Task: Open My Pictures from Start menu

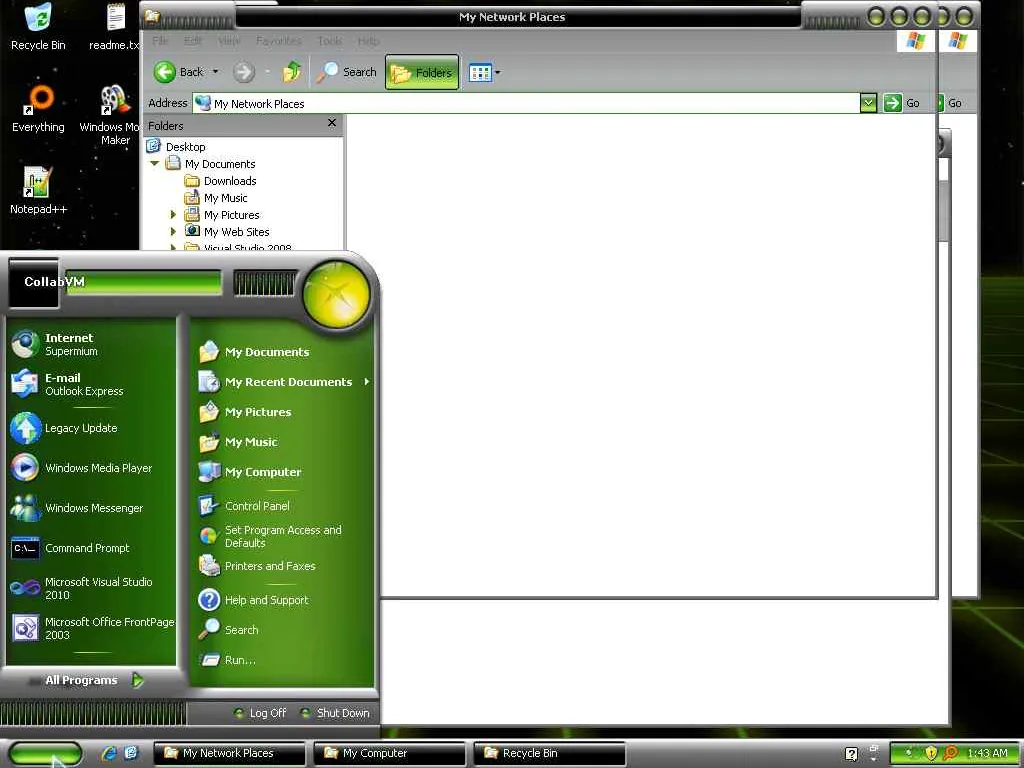Action: (x=283, y=412)
